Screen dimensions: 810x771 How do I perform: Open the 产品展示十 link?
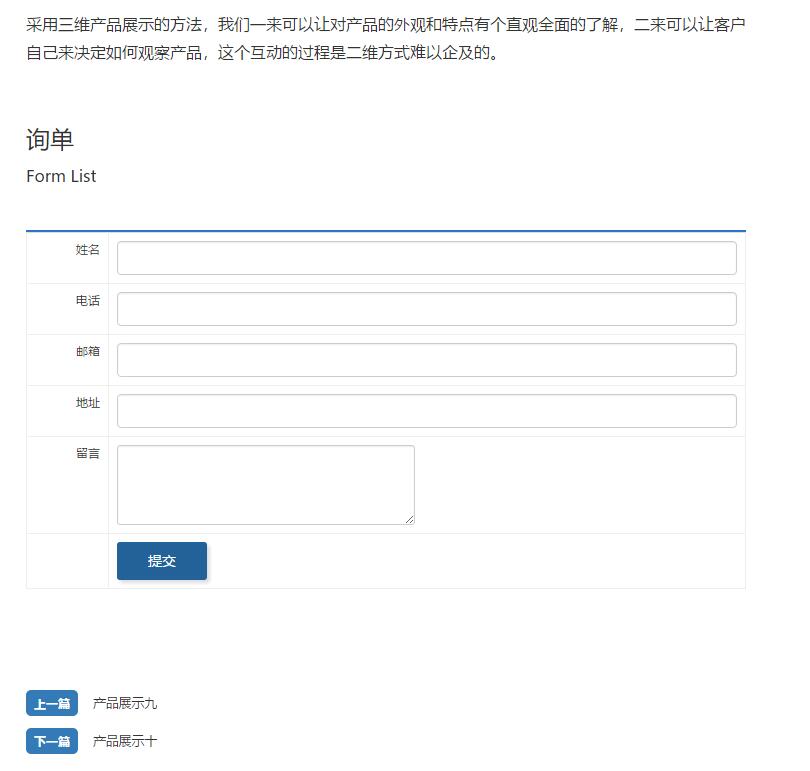tap(125, 742)
